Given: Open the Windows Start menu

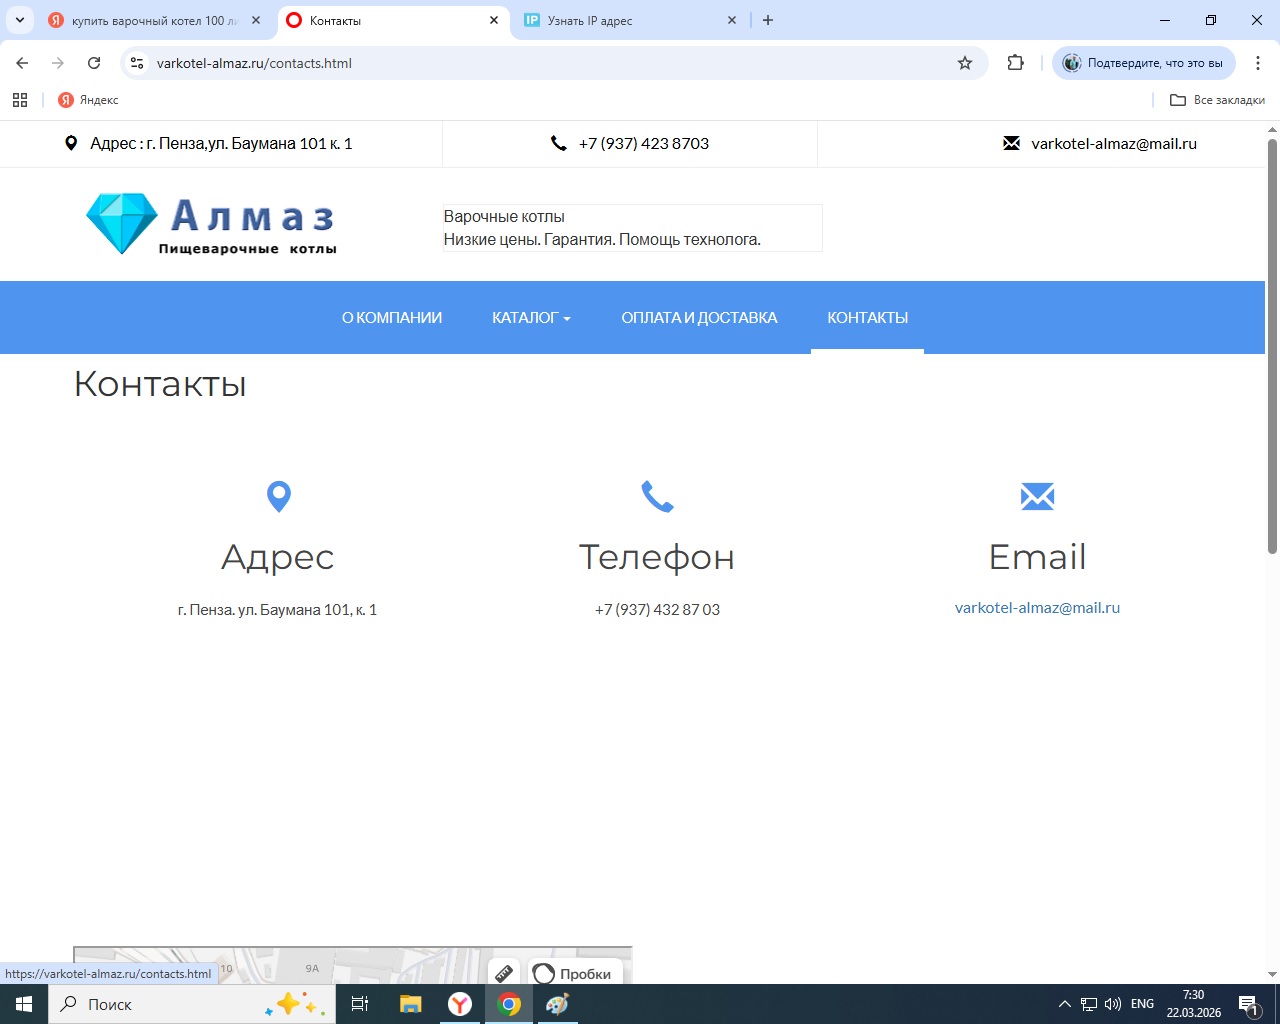Looking at the screenshot, I should [x=24, y=1004].
